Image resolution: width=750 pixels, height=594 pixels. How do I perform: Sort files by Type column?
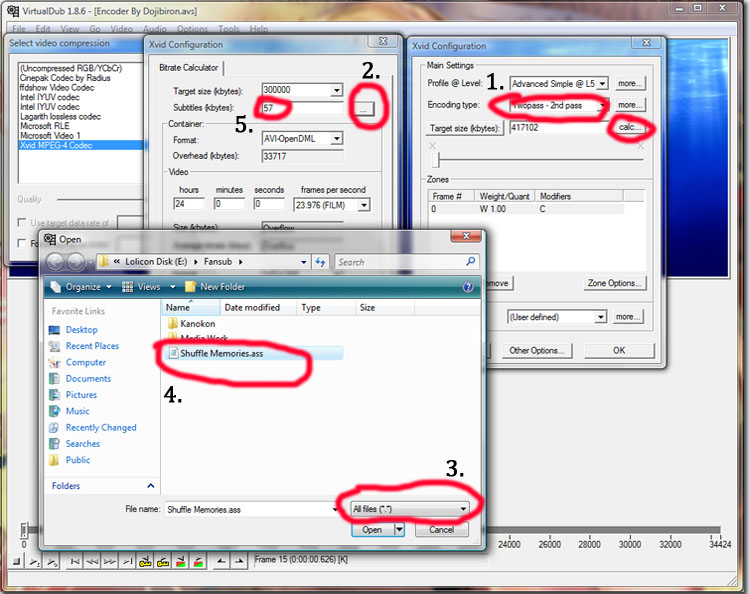[326, 308]
